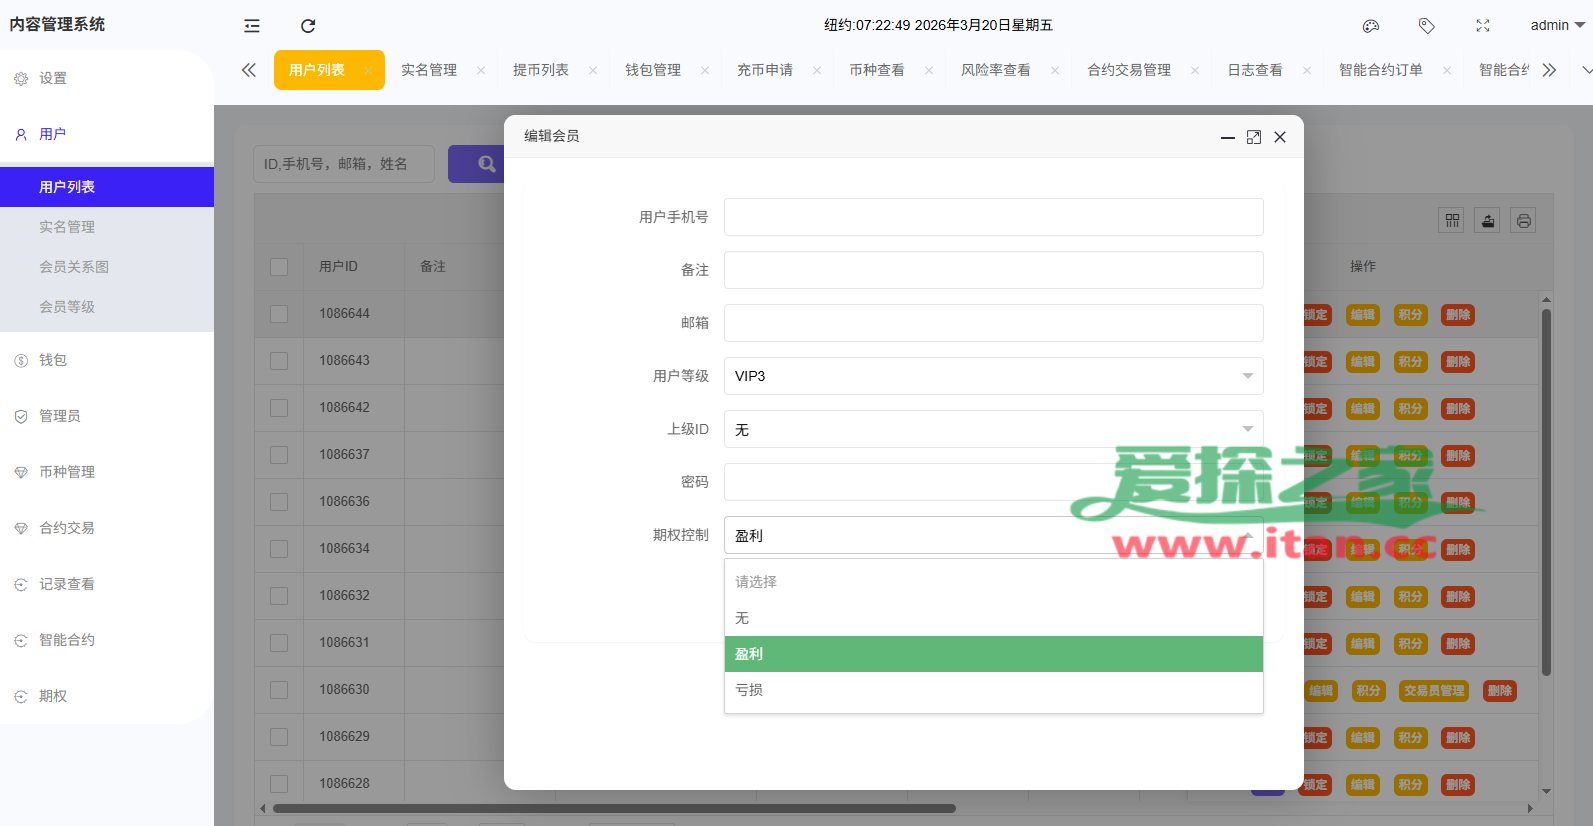Open the 用户等级 VIP3 dropdown
The width and height of the screenshot is (1593, 826).
click(x=993, y=376)
